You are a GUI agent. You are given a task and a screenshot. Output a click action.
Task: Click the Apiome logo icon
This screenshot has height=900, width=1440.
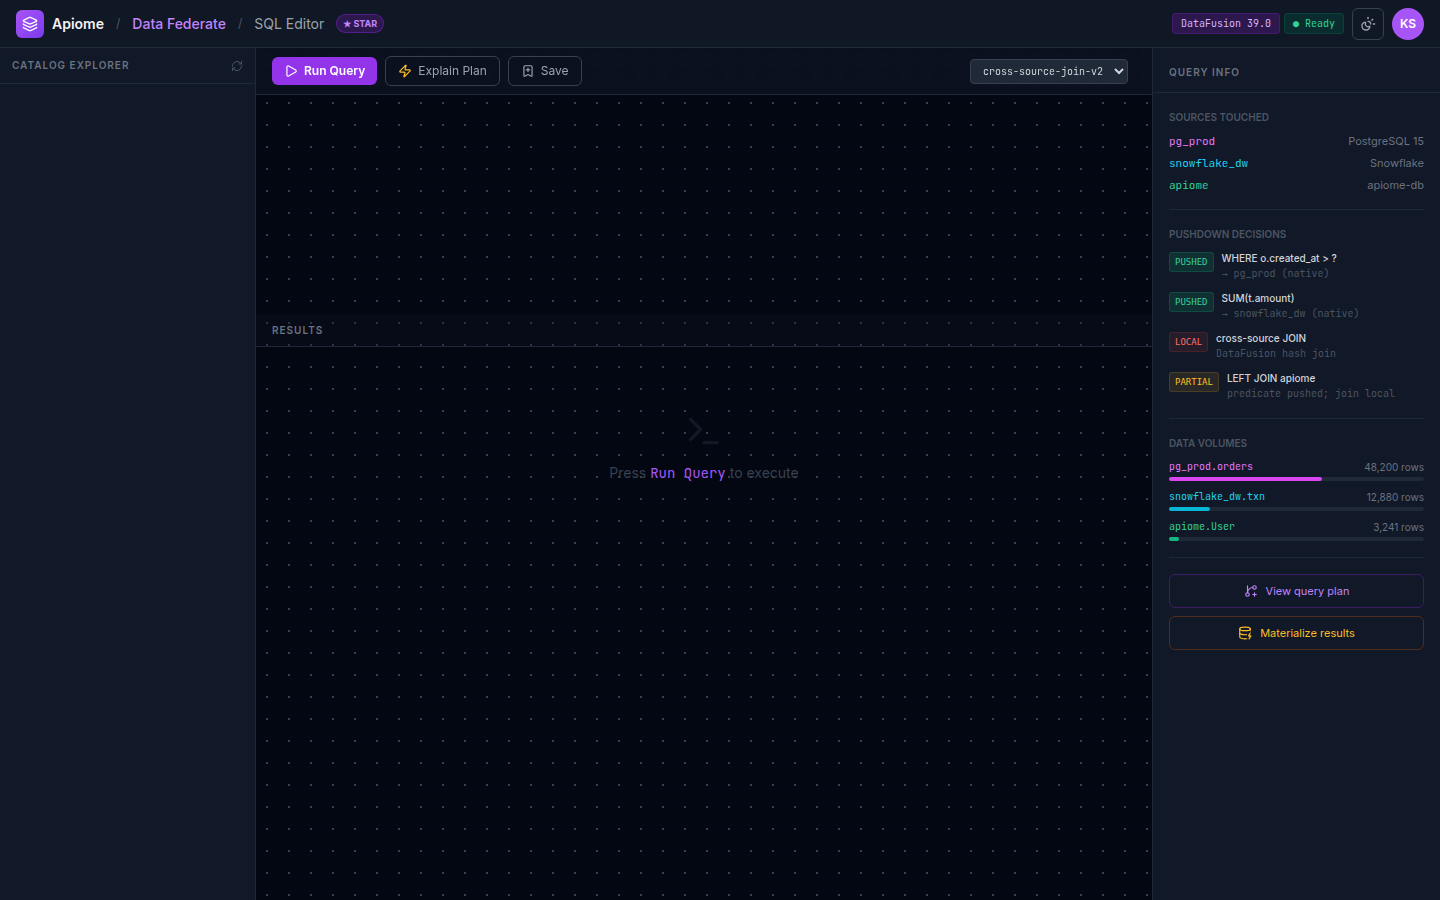tap(30, 24)
